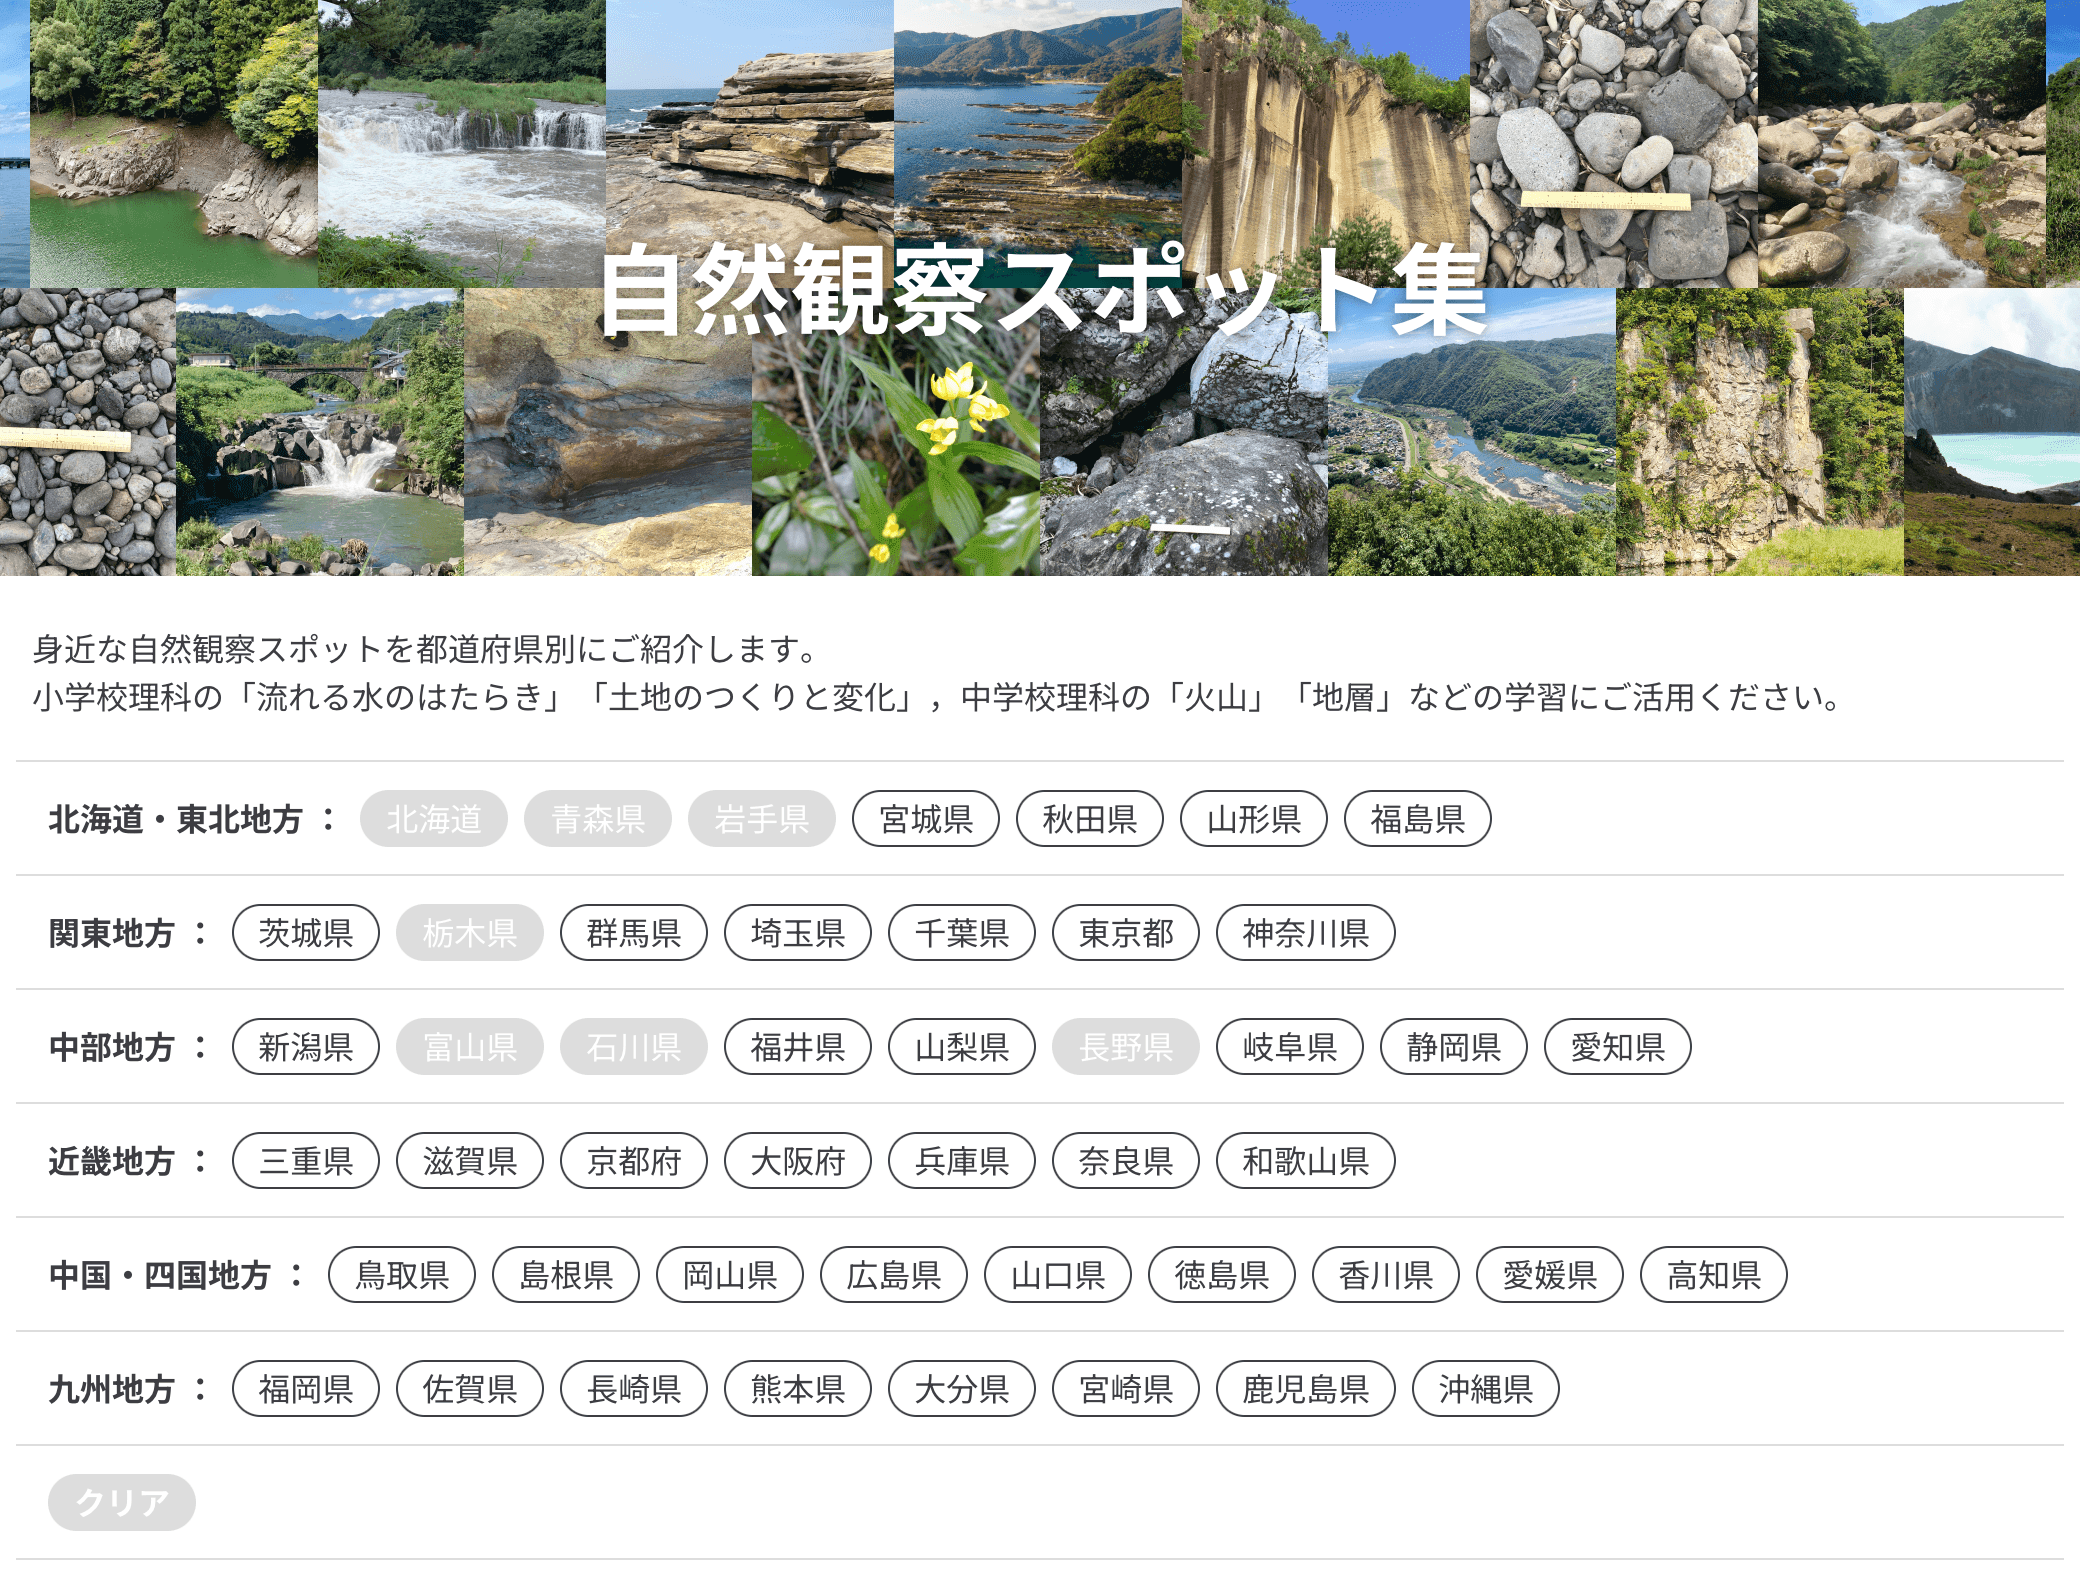Choose 京都府 in the Kinki row
Image resolution: width=2080 pixels, height=1576 pixels.
633,1161
